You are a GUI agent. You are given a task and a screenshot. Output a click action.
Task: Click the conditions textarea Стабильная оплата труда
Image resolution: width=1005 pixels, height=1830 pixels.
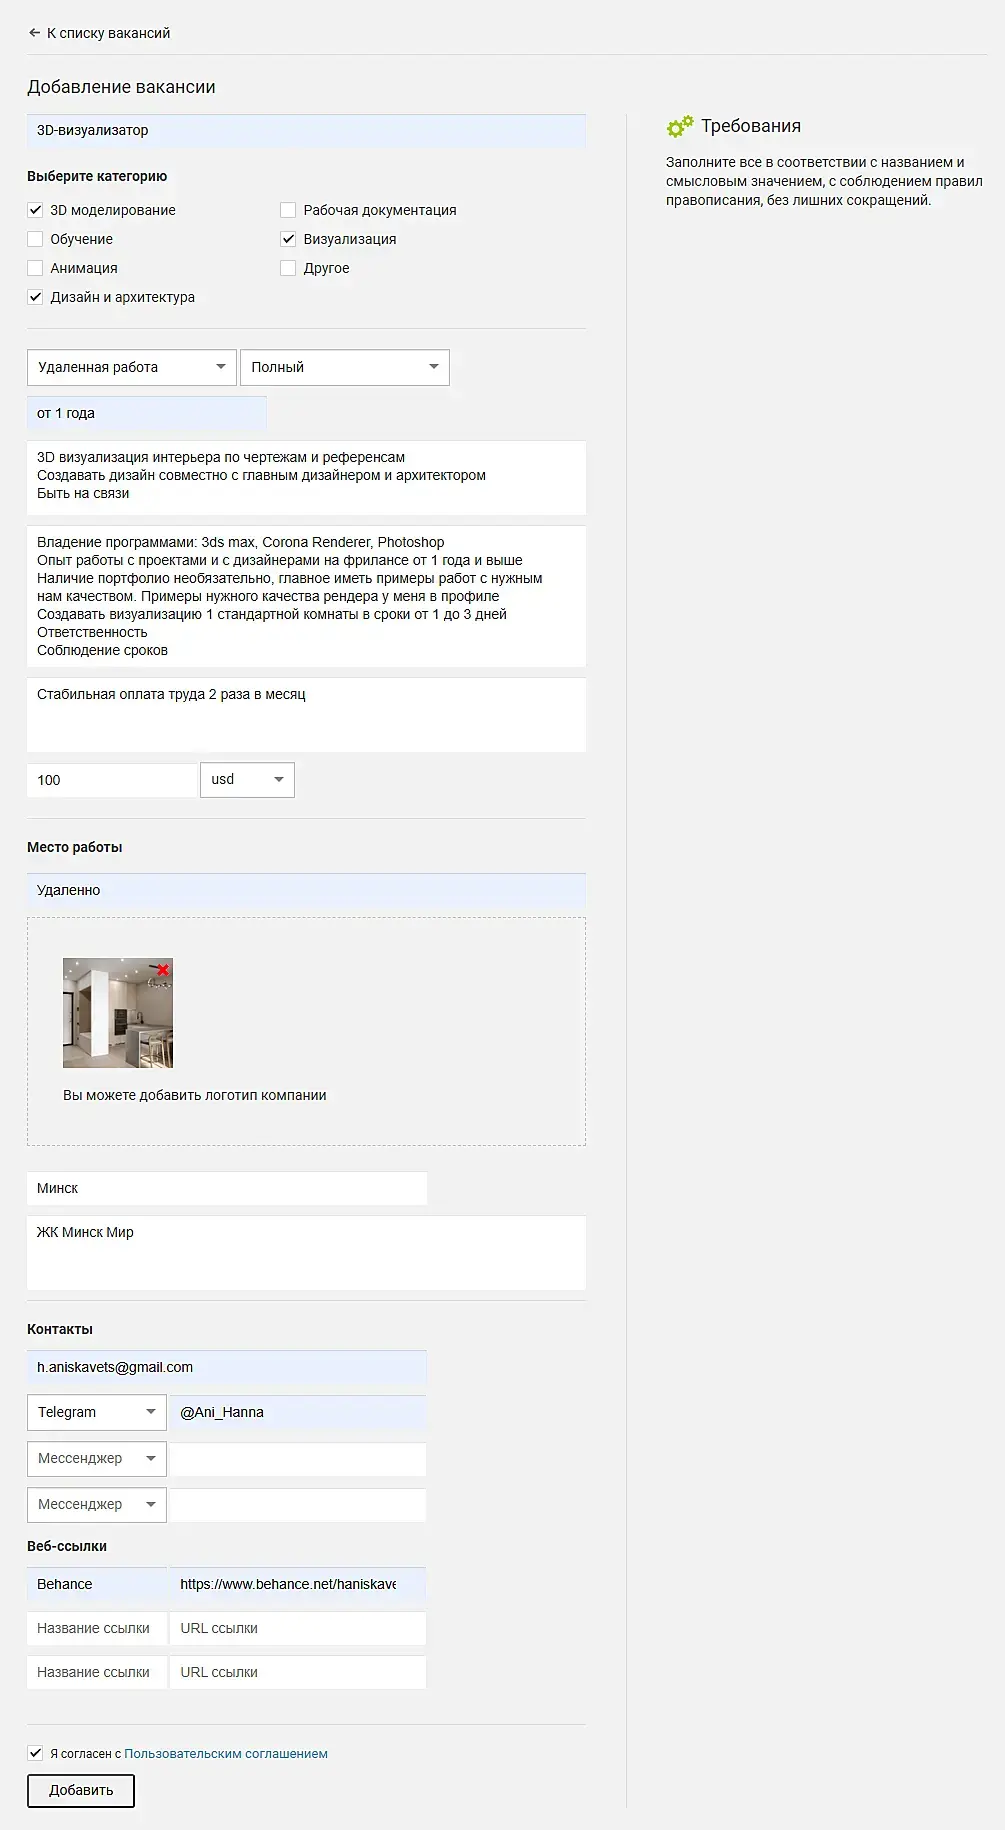[306, 715]
